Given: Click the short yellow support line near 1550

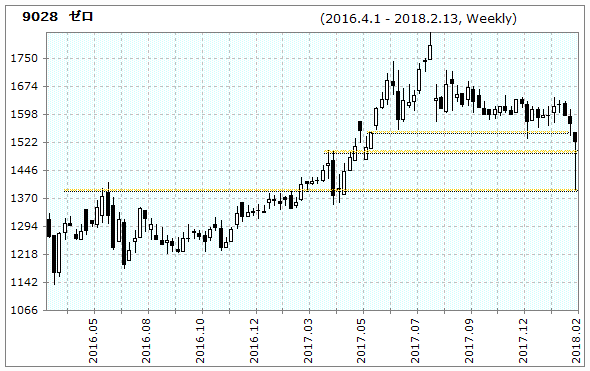Looking at the screenshot, I should 468,132.
